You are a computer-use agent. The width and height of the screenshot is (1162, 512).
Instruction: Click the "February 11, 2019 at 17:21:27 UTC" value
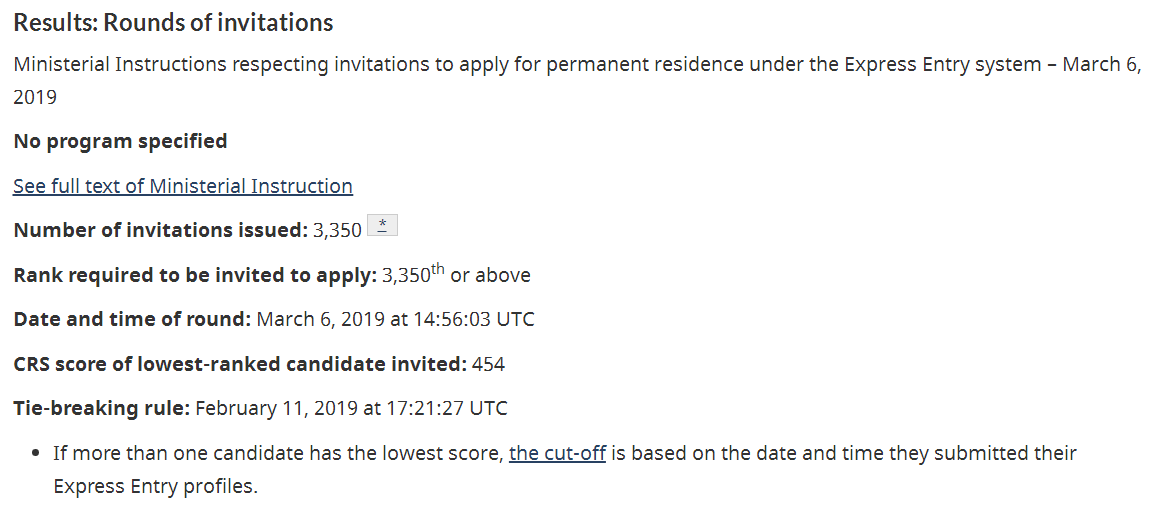(x=351, y=408)
